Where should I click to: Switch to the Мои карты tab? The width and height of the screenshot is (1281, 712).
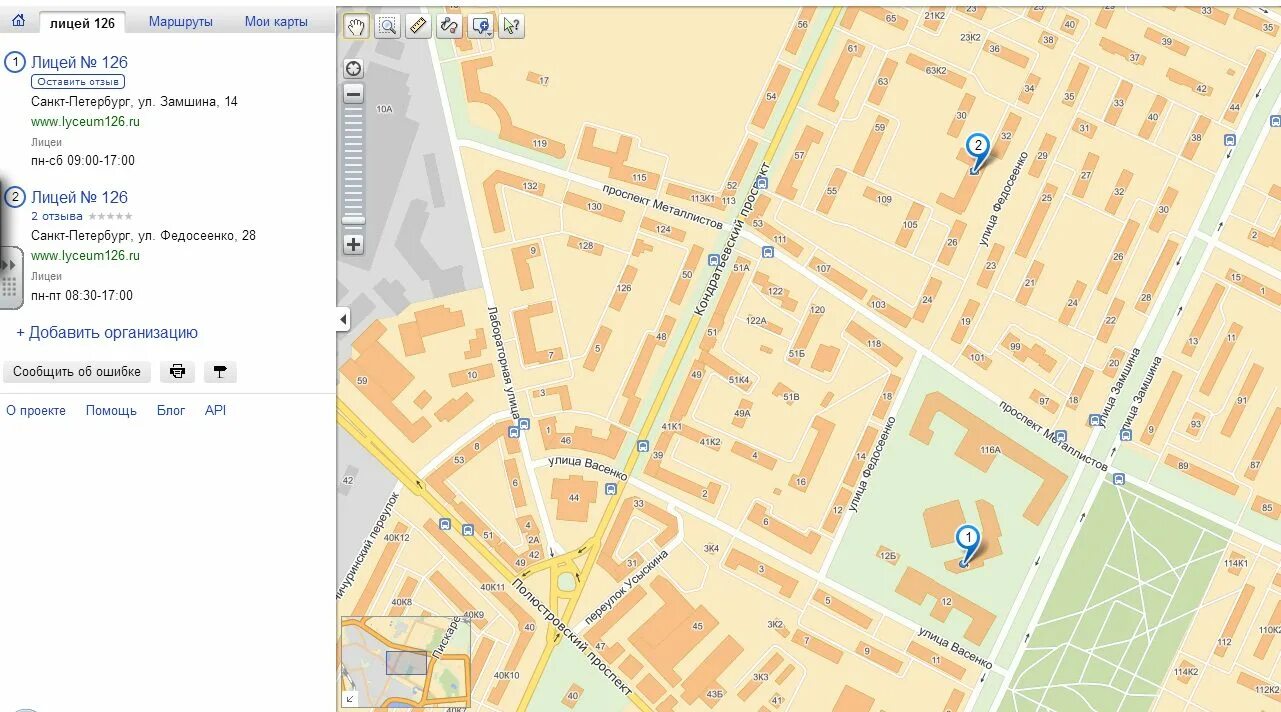(276, 22)
